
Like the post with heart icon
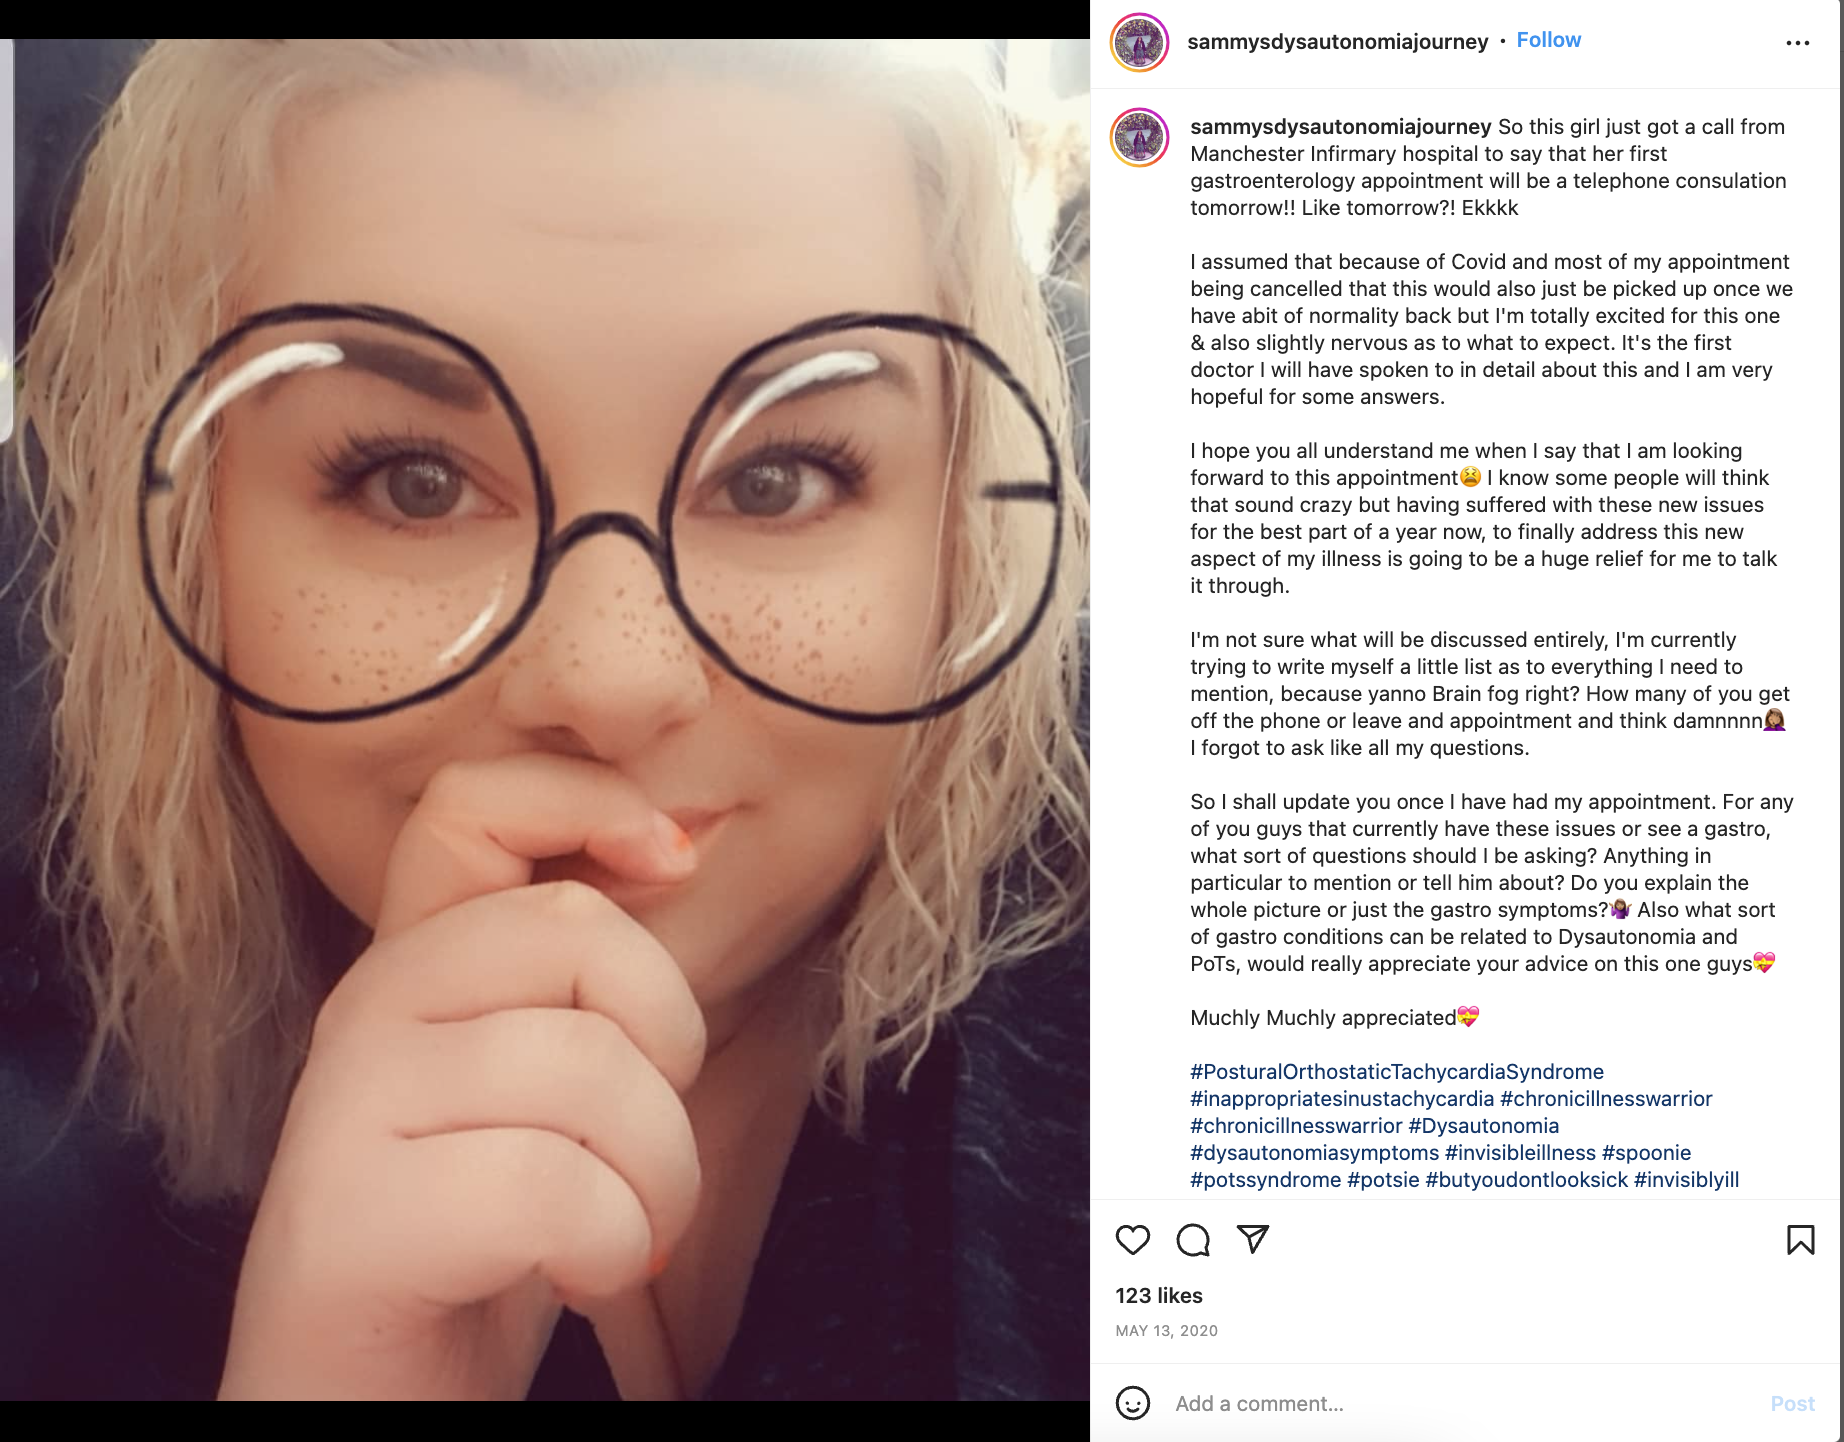click(x=1132, y=1240)
